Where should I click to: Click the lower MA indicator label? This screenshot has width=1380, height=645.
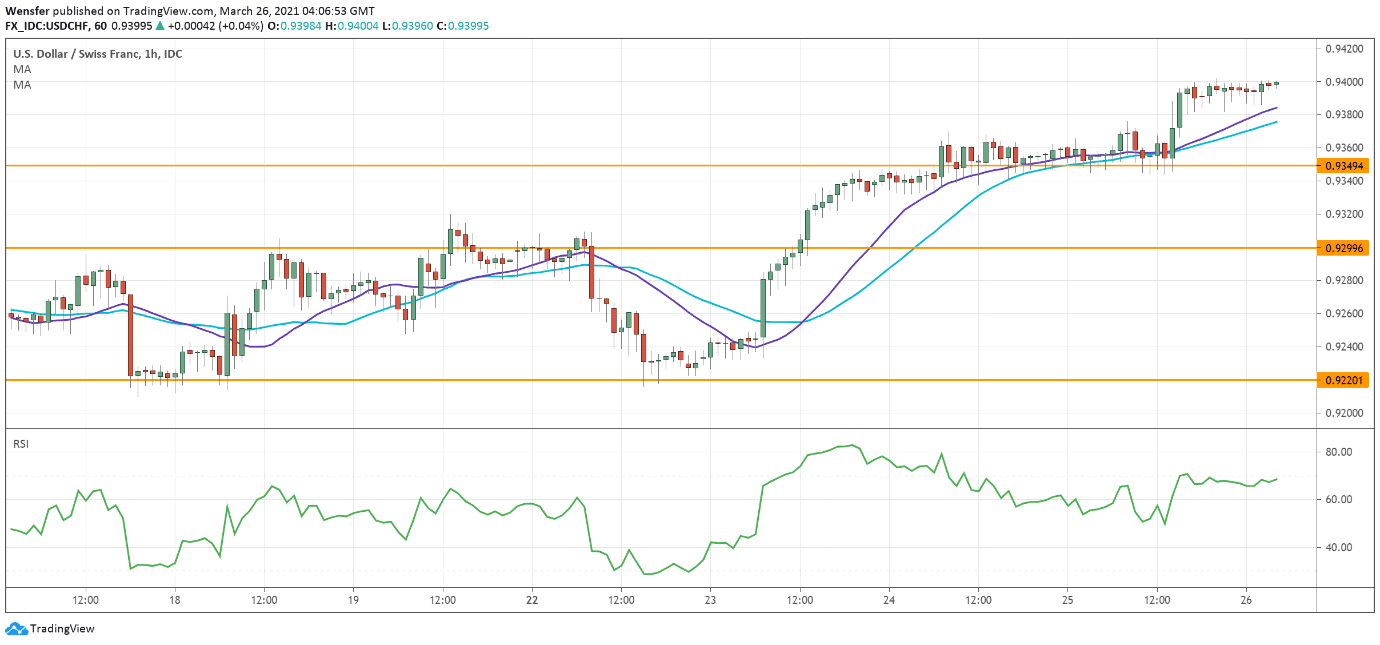[x=22, y=85]
